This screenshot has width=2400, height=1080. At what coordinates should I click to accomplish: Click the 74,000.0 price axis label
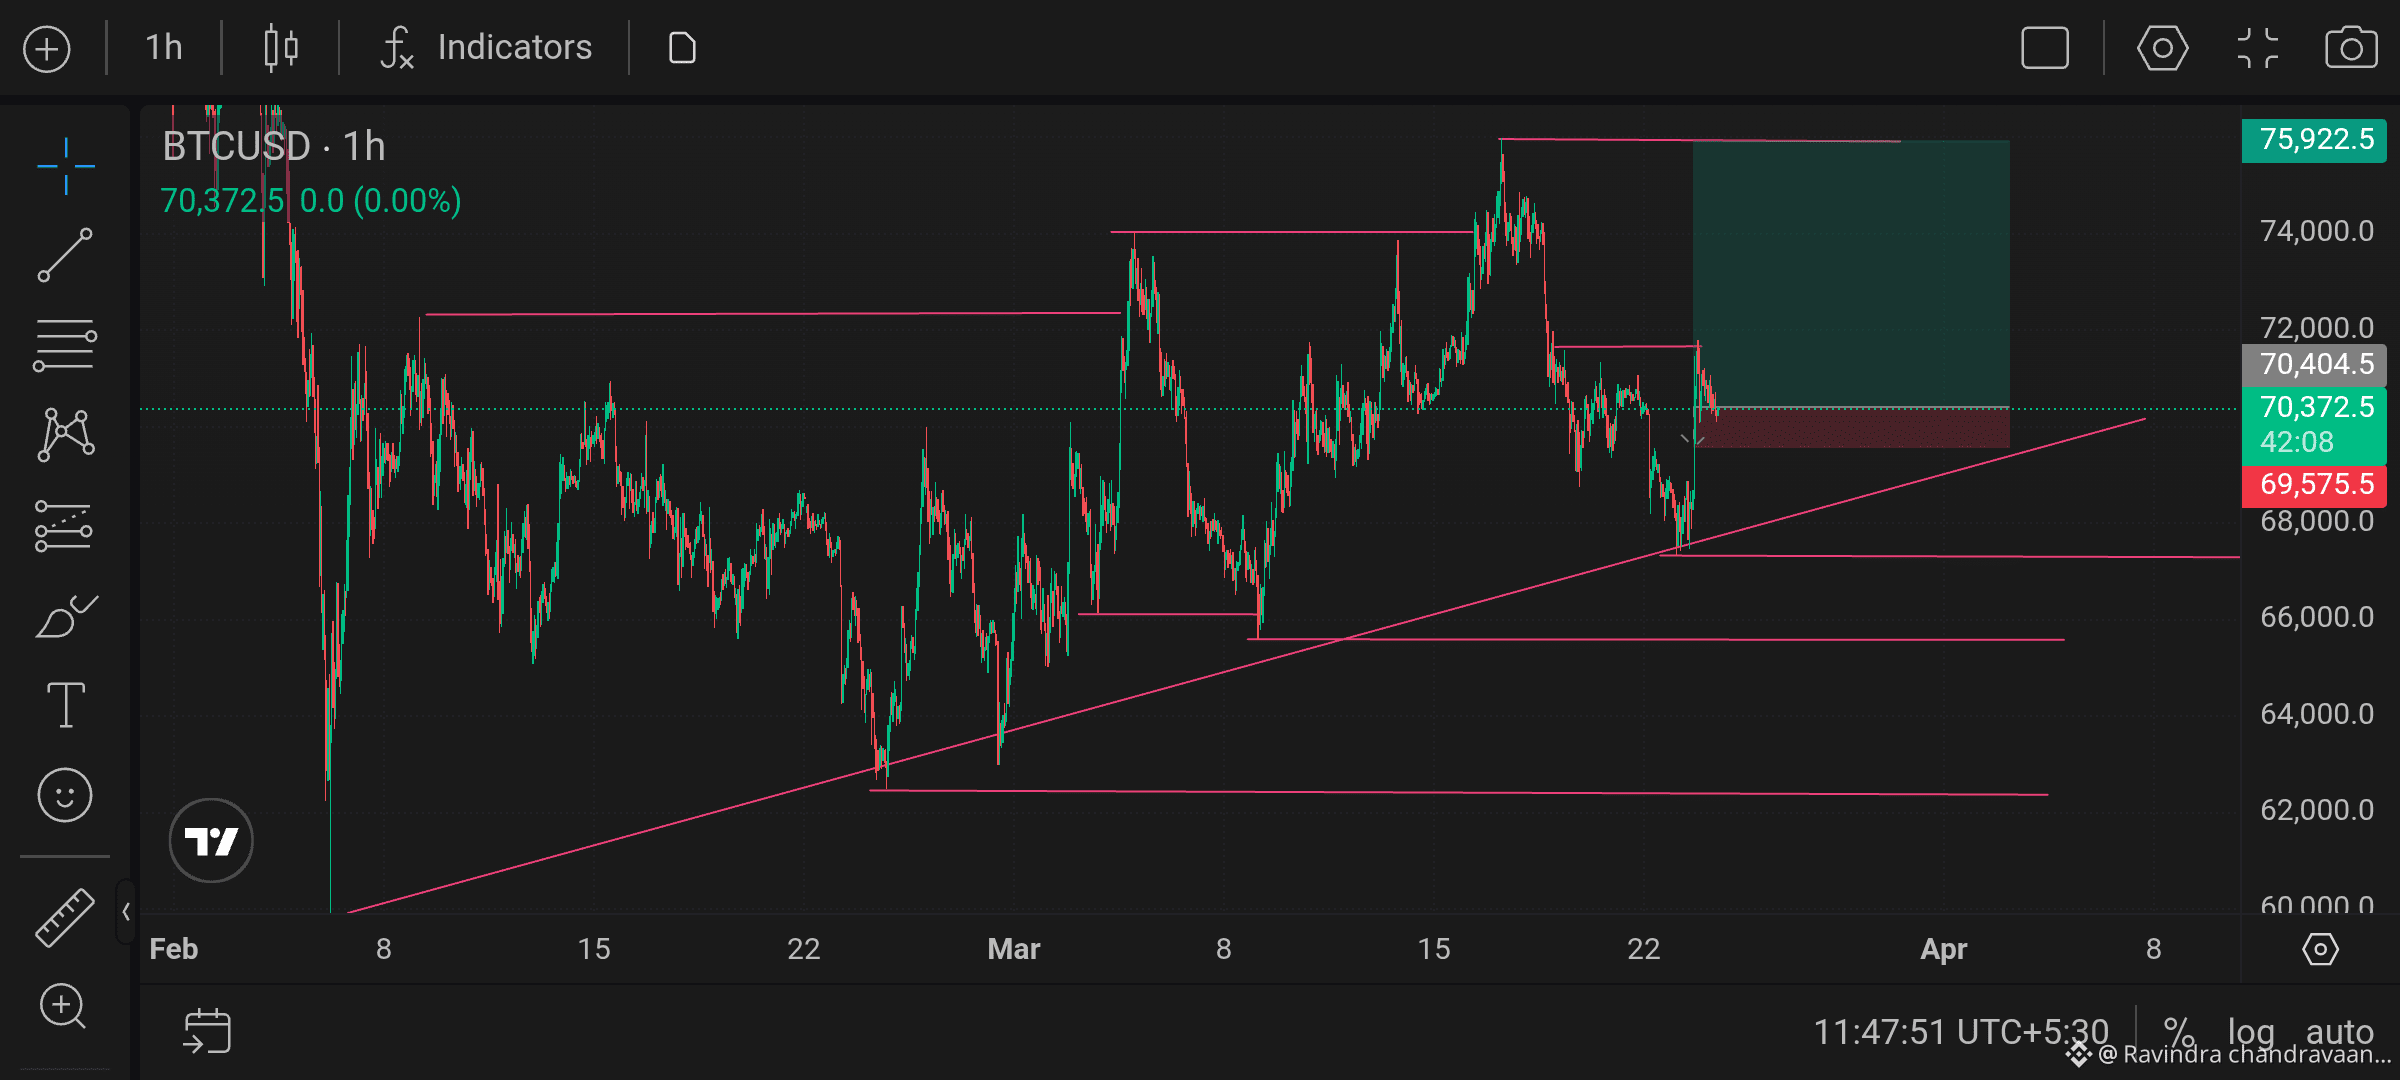(2316, 231)
